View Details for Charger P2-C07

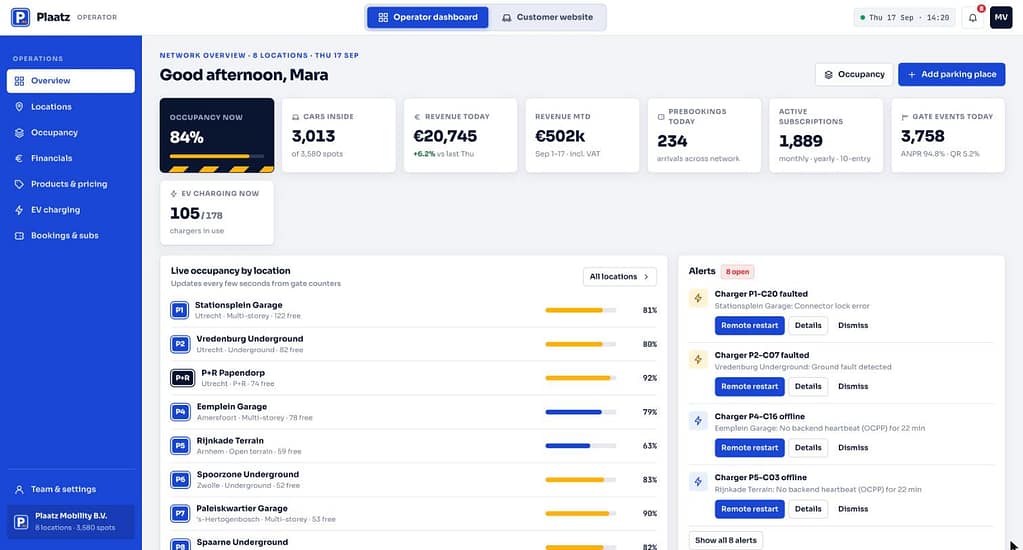(x=808, y=386)
